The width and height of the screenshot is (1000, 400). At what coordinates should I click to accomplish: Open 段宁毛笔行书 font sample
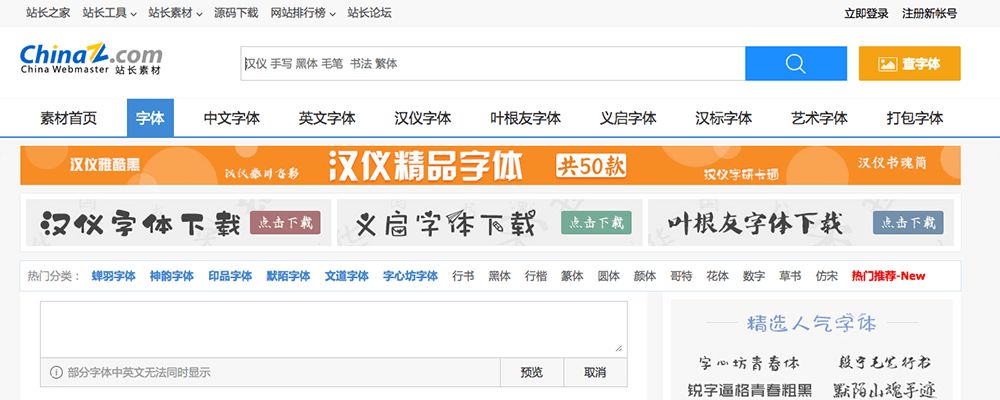tap(884, 363)
